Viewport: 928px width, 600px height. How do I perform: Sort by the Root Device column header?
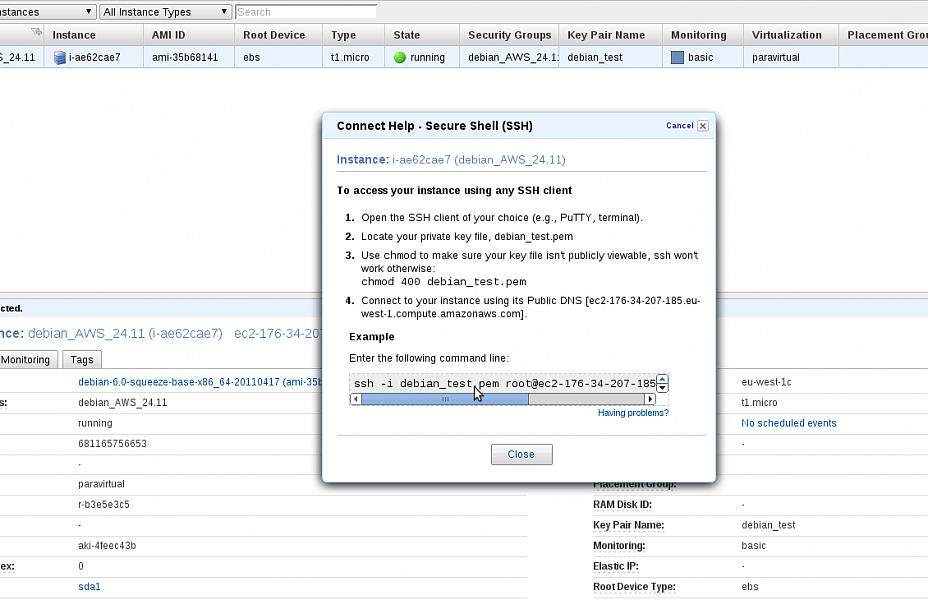278,35
